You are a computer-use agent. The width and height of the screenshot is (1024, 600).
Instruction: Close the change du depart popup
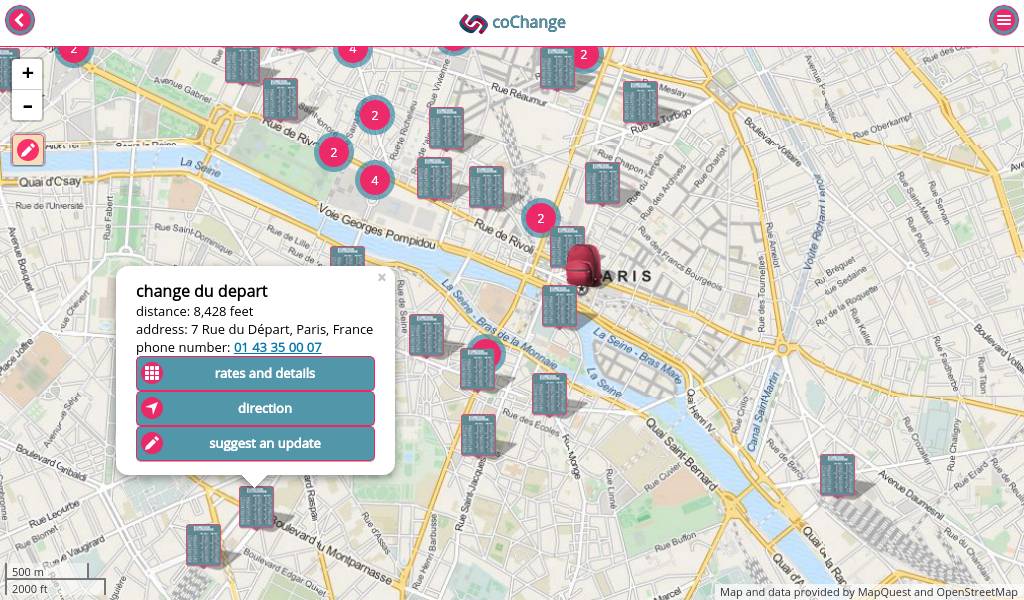pyautogui.click(x=381, y=278)
